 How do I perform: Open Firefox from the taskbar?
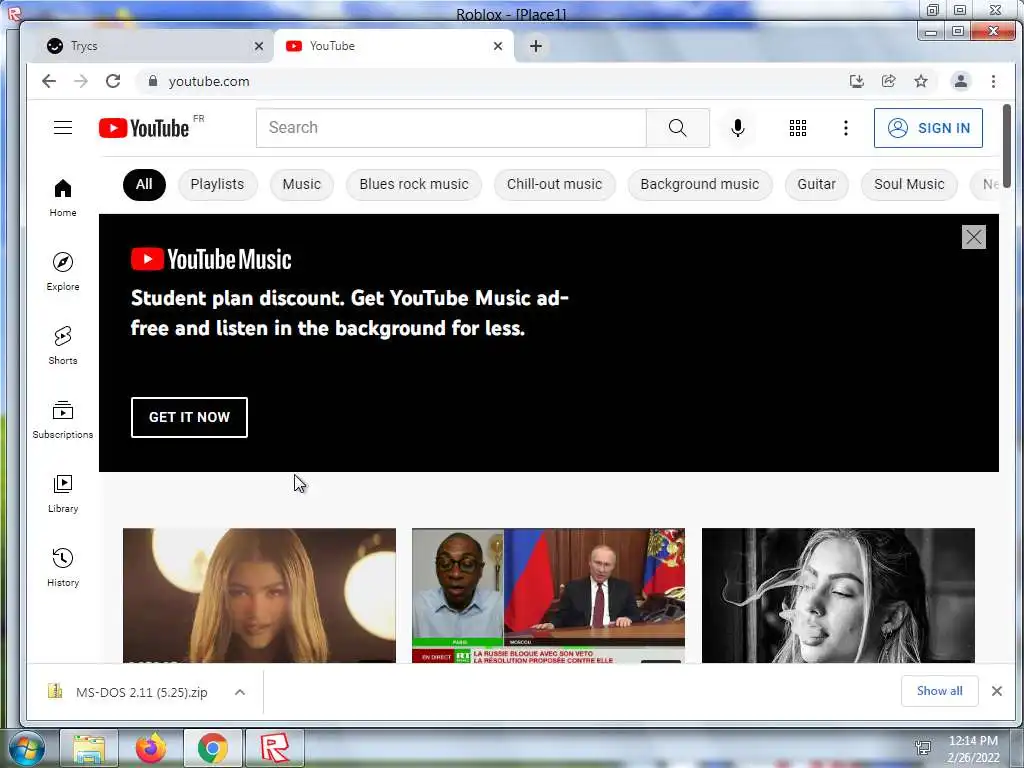click(151, 748)
